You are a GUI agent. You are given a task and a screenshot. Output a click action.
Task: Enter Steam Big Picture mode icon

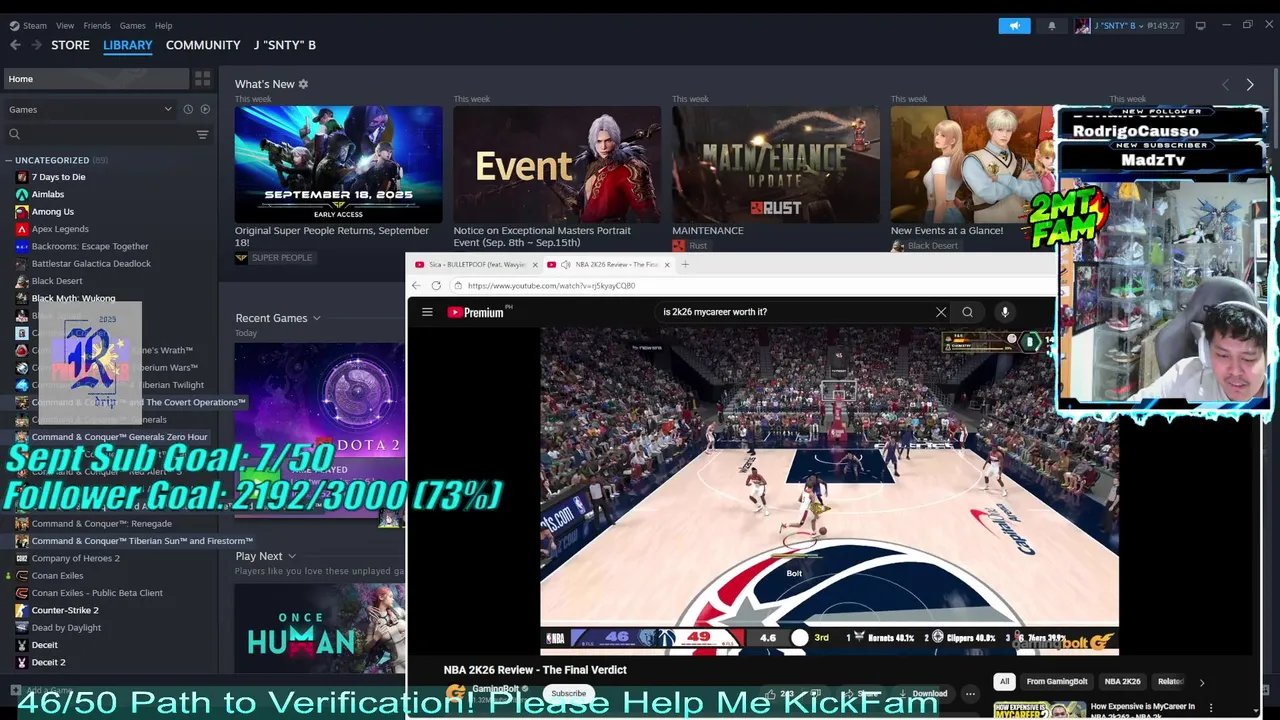point(1200,25)
